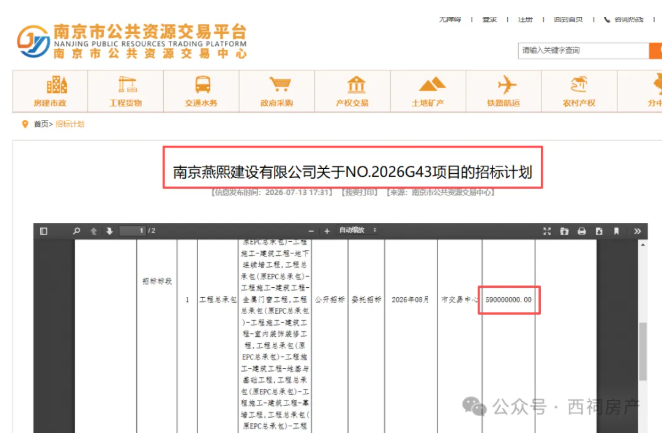Switch PDF to presentation mode
The height and width of the screenshot is (440, 664).
(x=547, y=231)
